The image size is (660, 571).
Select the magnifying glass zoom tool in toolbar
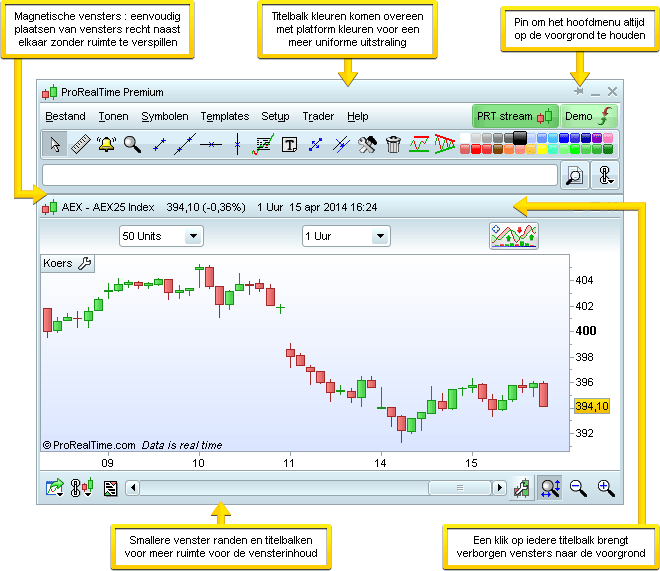point(132,145)
